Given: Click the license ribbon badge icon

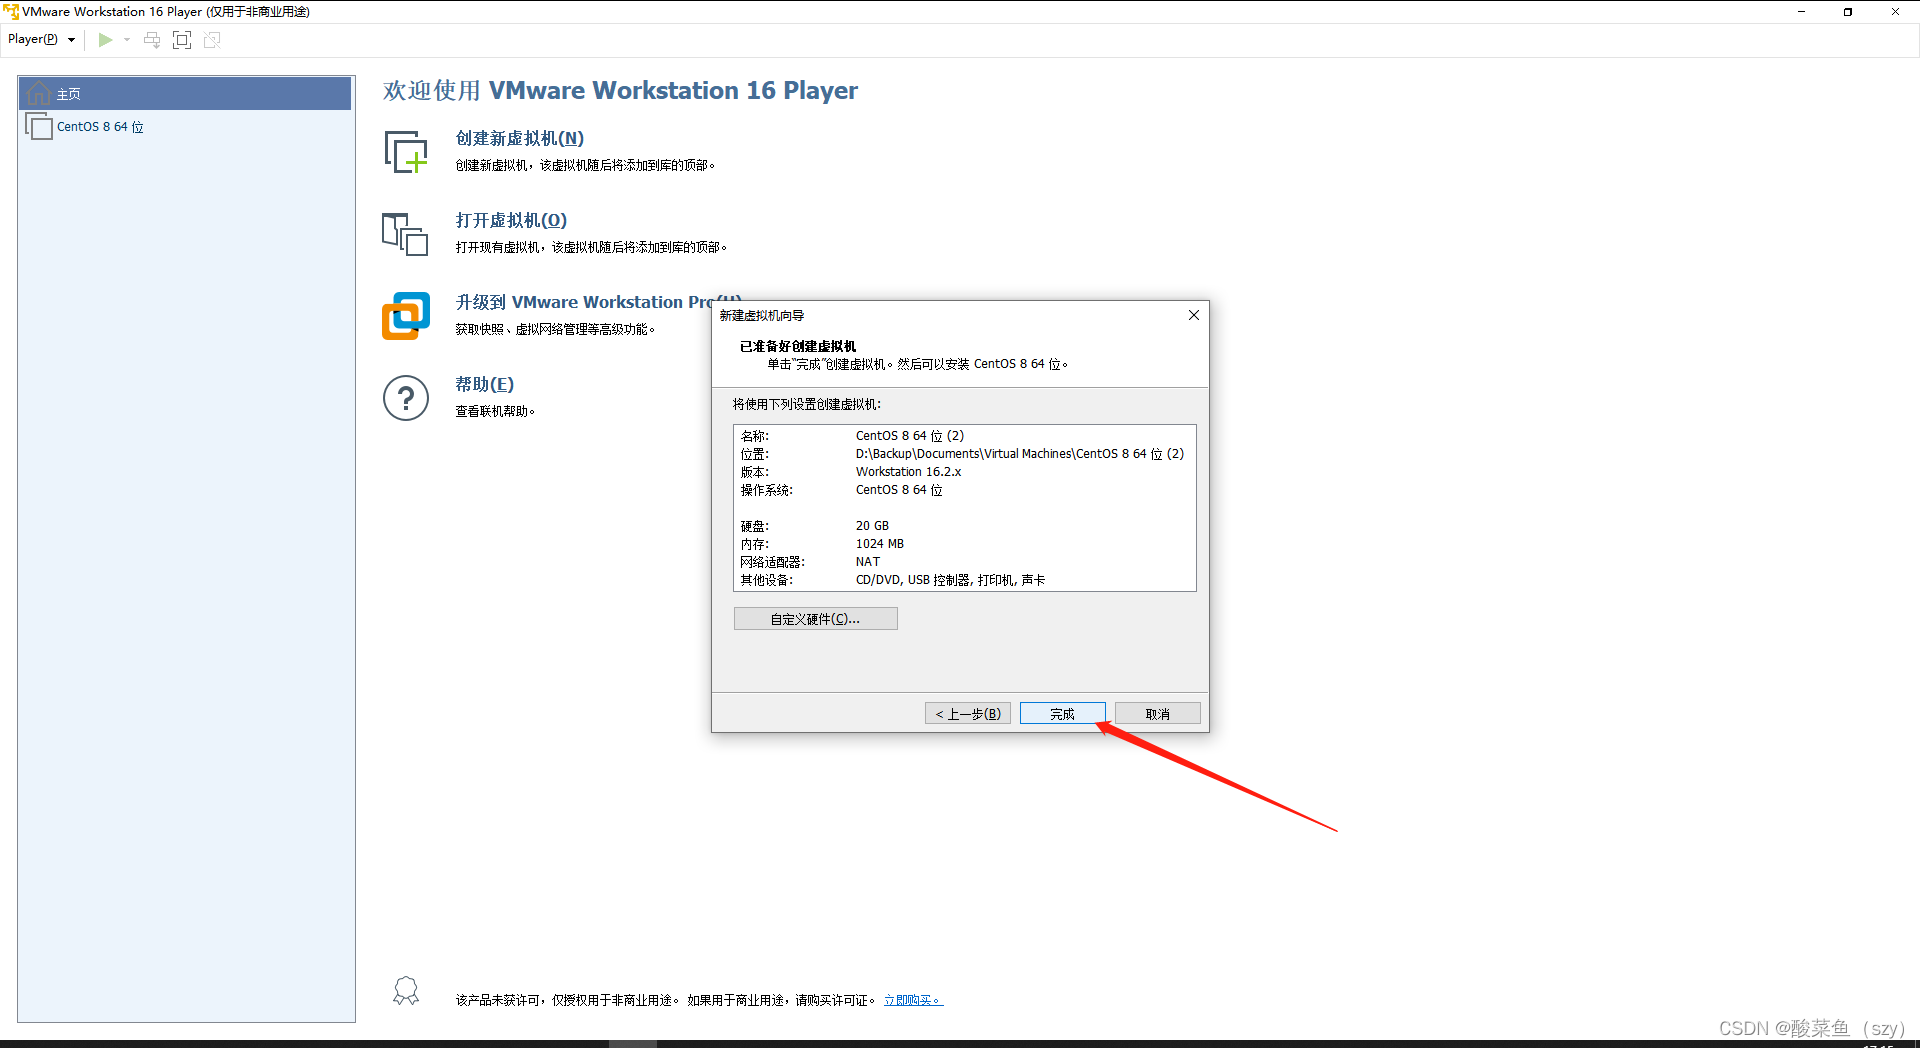Looking at the screenshot, I should 406,991.
